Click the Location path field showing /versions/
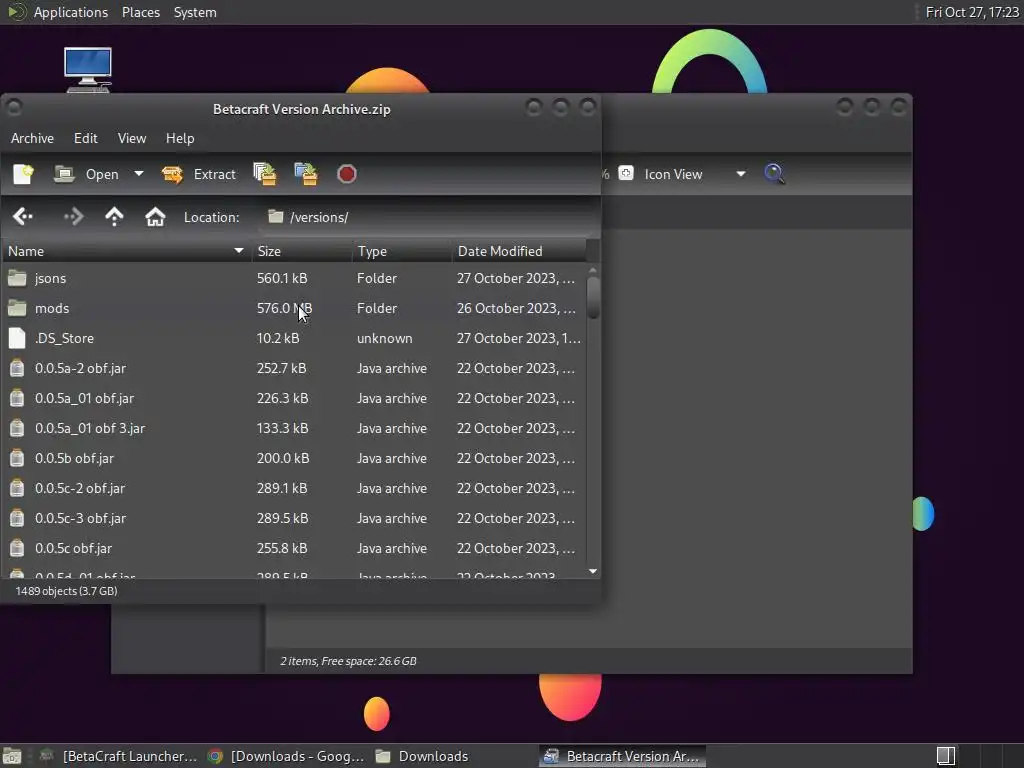The image size is (1024, 768). pyautogui.click(x=428, y=217)
